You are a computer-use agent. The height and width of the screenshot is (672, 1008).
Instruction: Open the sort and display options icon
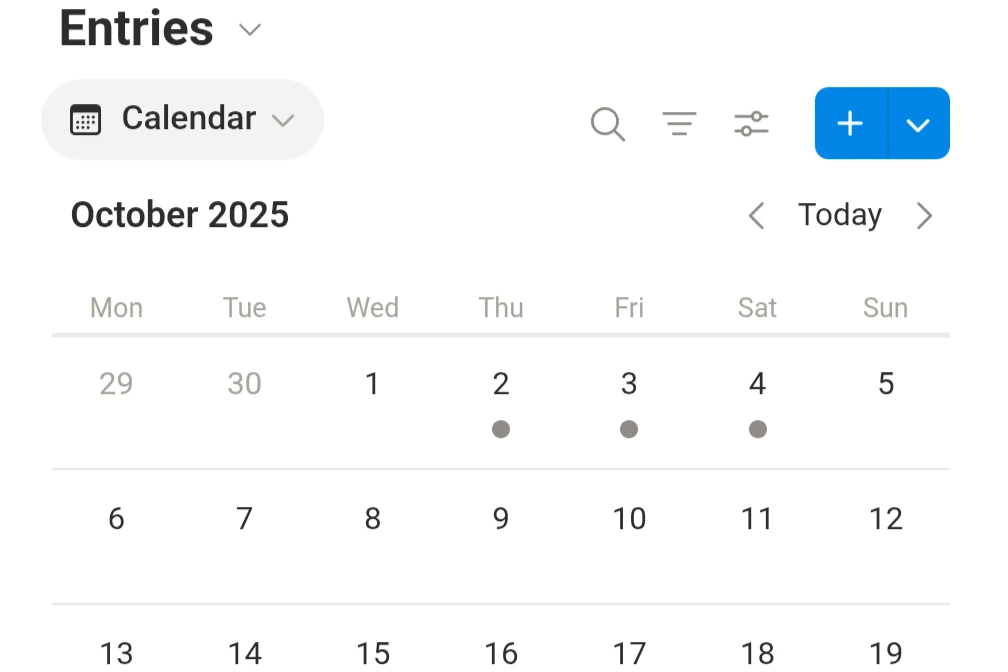click(751, 123)
